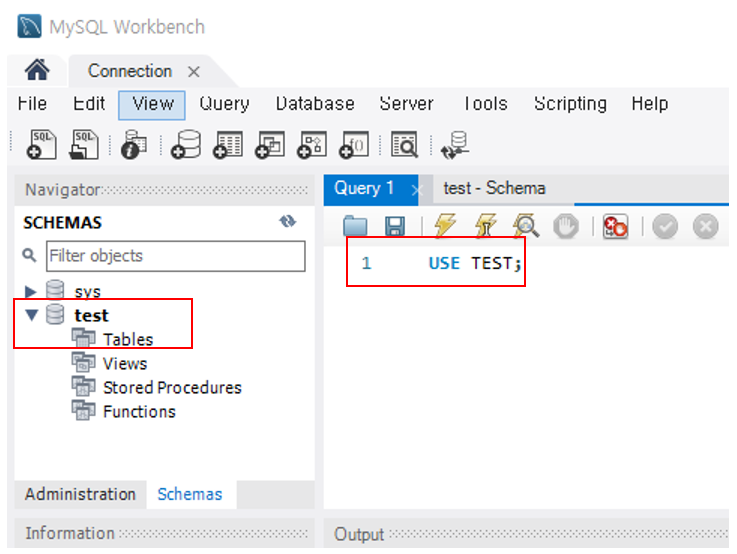Create a new table icon

pyautogui.click(x=228, y=145)
